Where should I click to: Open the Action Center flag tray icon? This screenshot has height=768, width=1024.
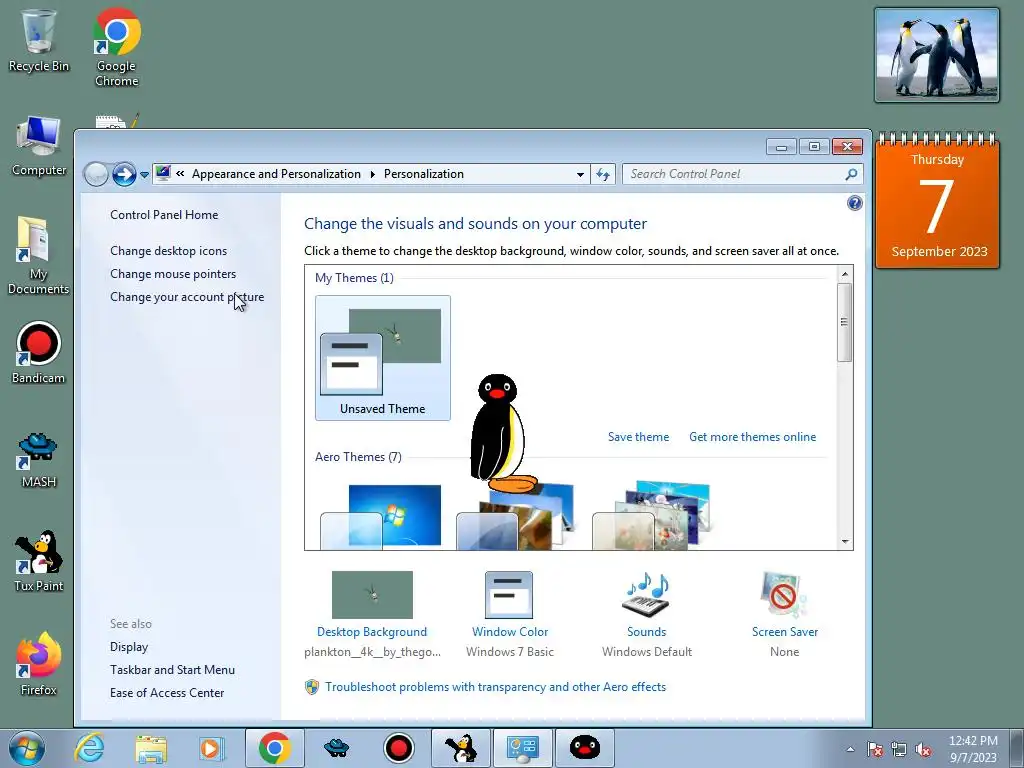[x=875, y=749]
